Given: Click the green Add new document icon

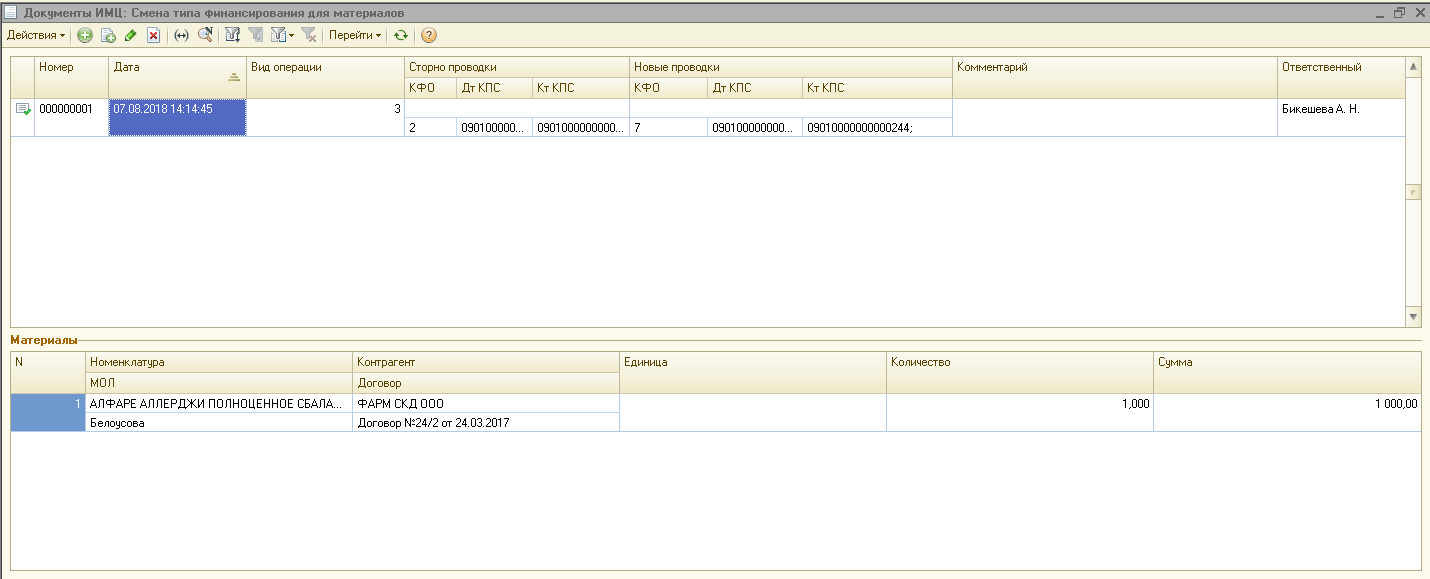Looking at the screenshot, I should pos(85,35).
